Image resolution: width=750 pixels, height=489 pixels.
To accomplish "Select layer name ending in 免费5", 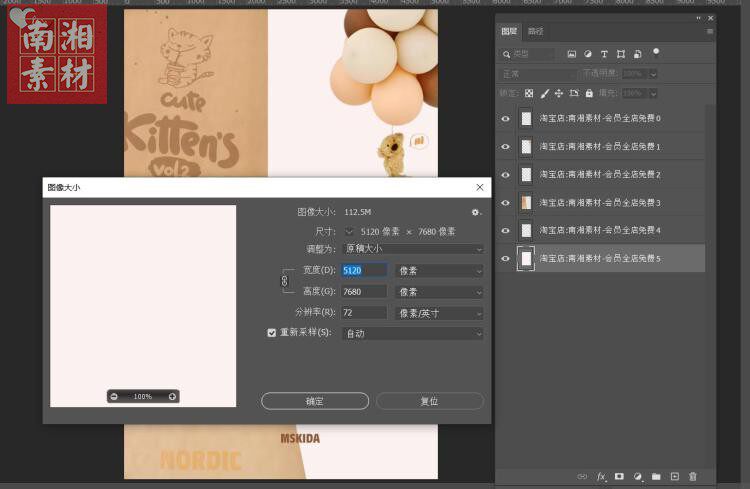I will tap(600, 258).
